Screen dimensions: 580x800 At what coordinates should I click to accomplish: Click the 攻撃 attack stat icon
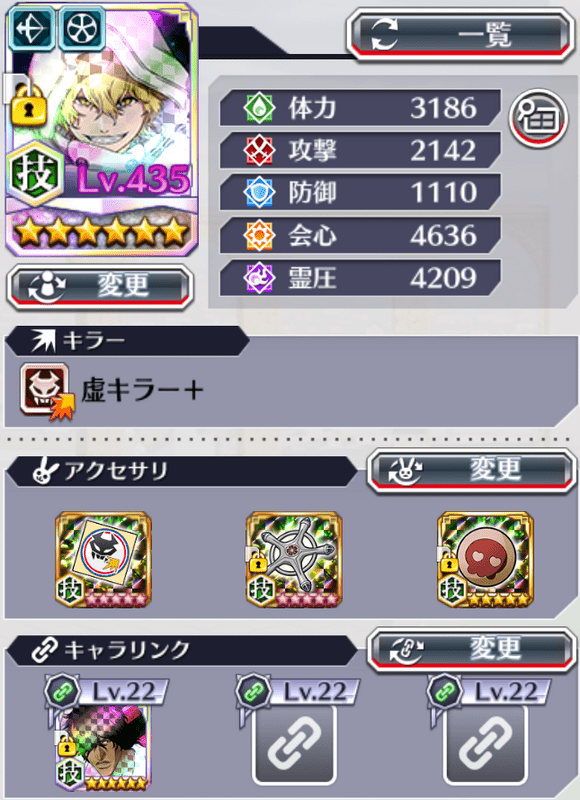tap(259, 151)
